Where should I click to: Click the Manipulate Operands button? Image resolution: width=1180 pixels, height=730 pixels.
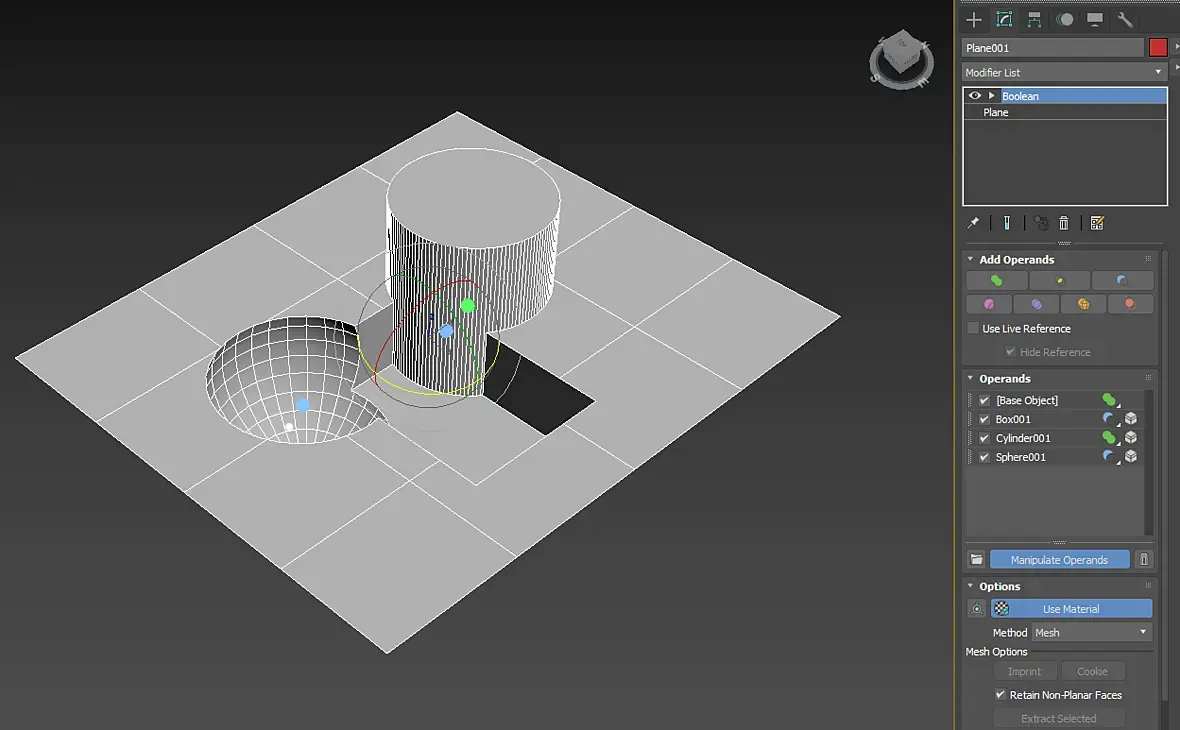[x=1059, y=559]
